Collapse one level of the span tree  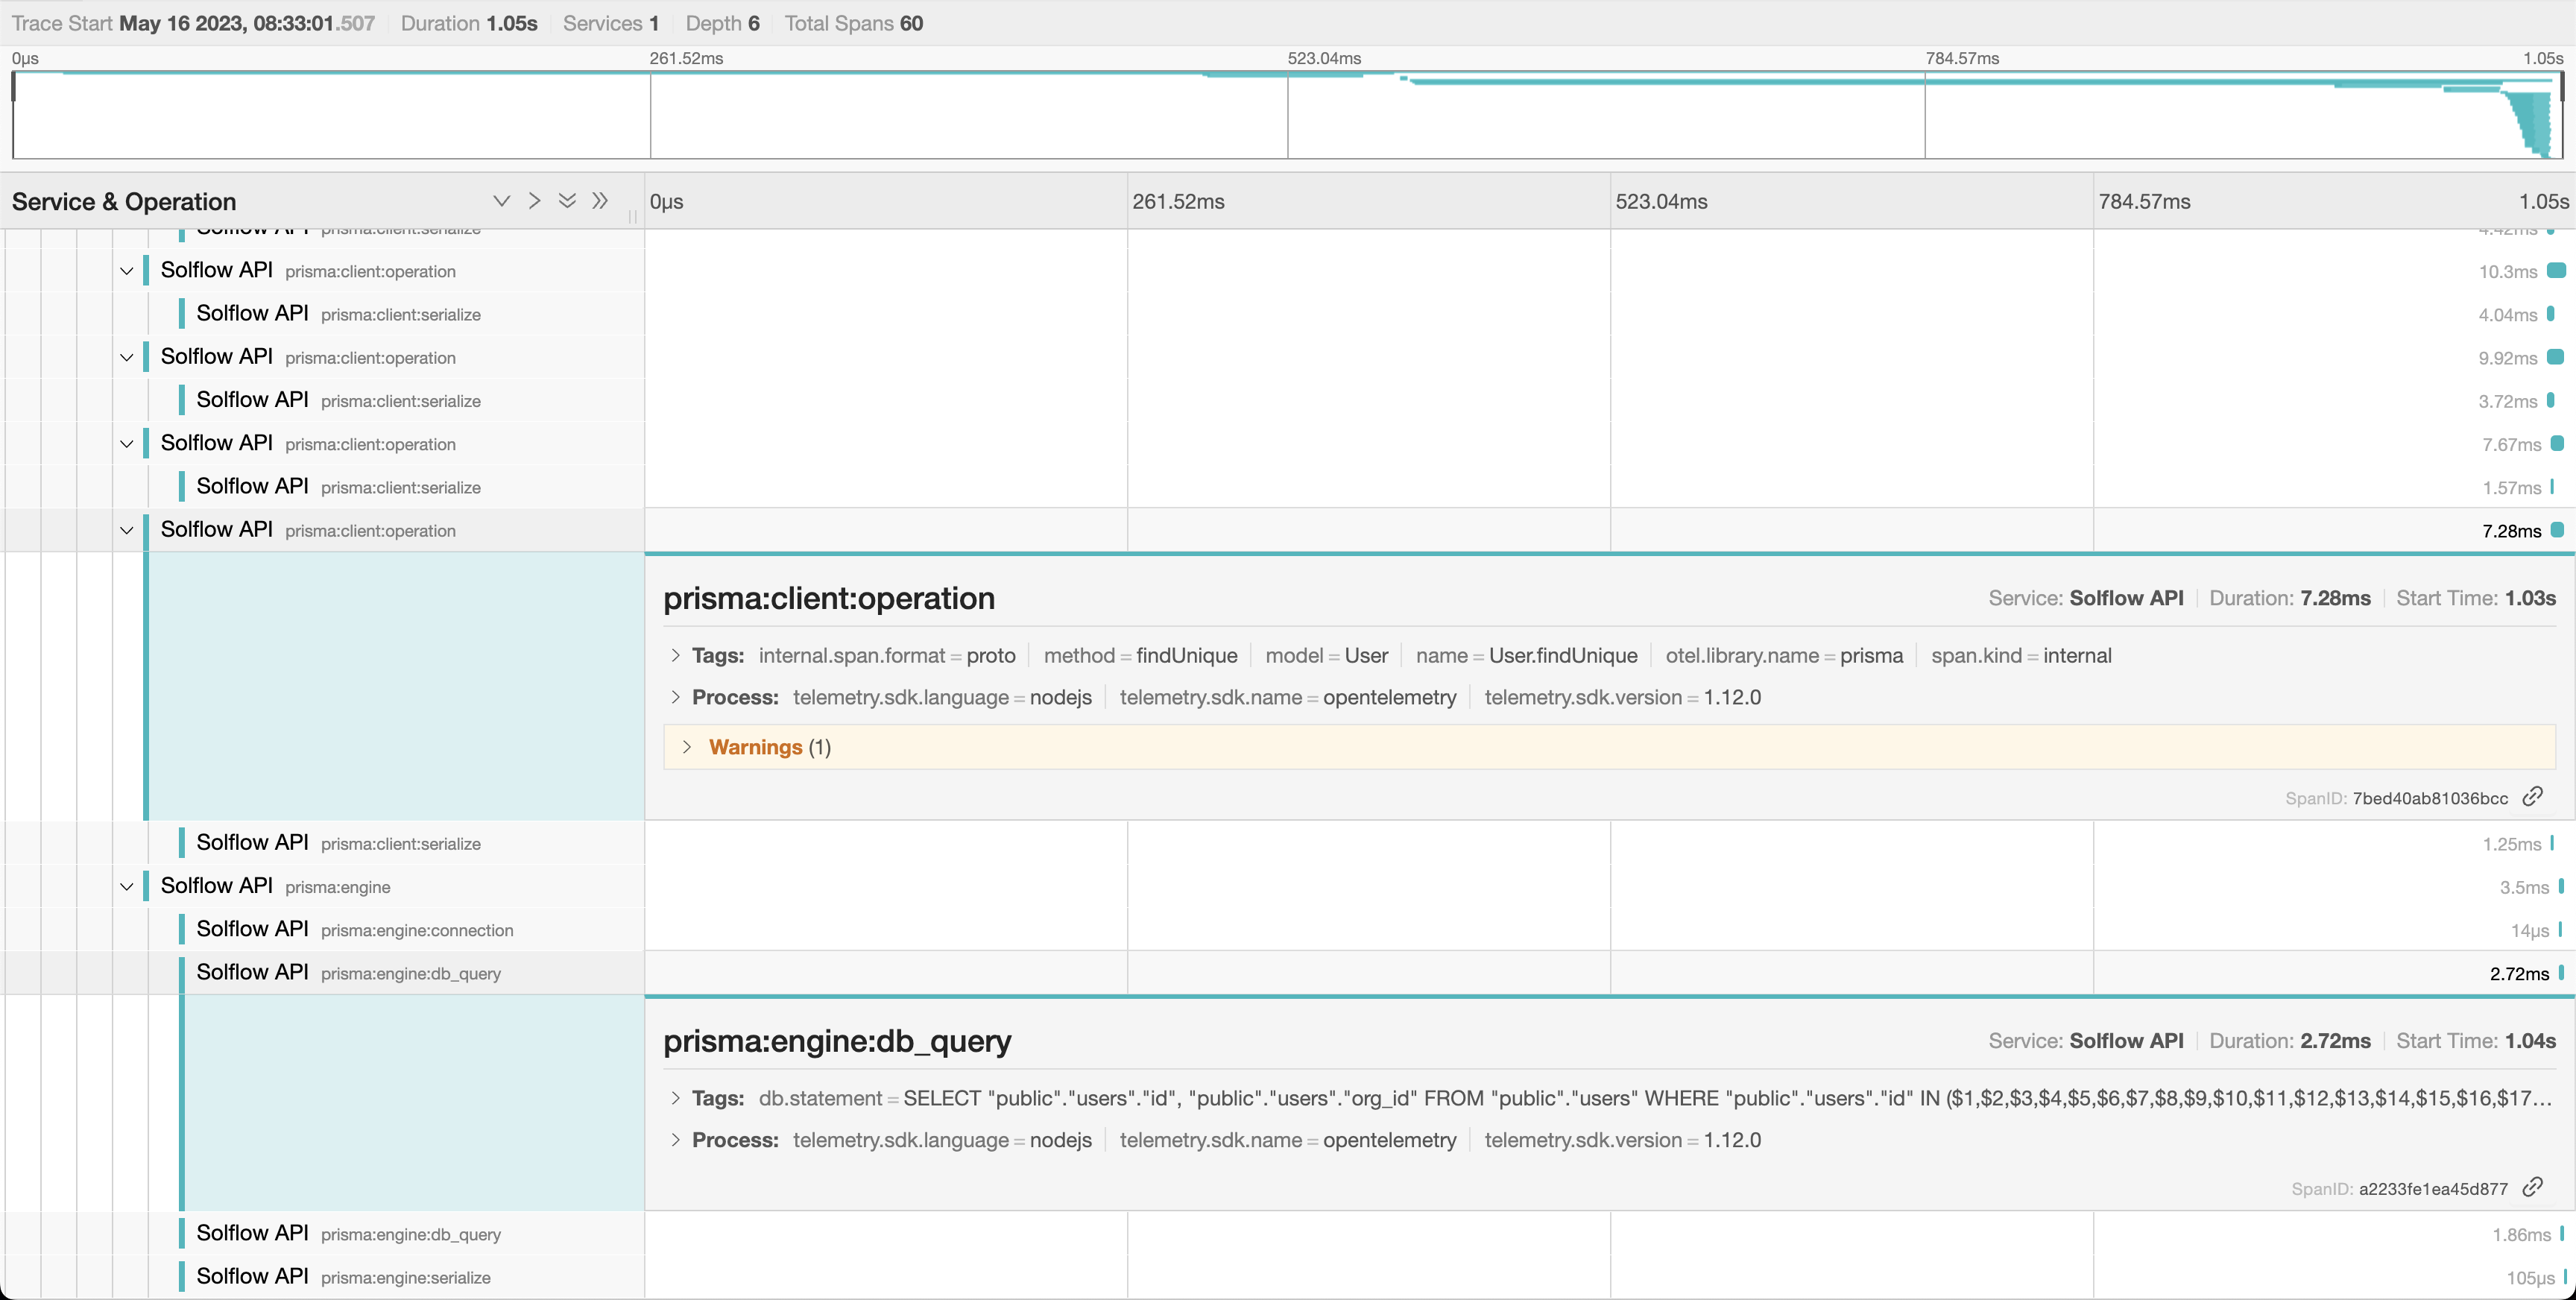pyautogui.click(x=502, y=200)
